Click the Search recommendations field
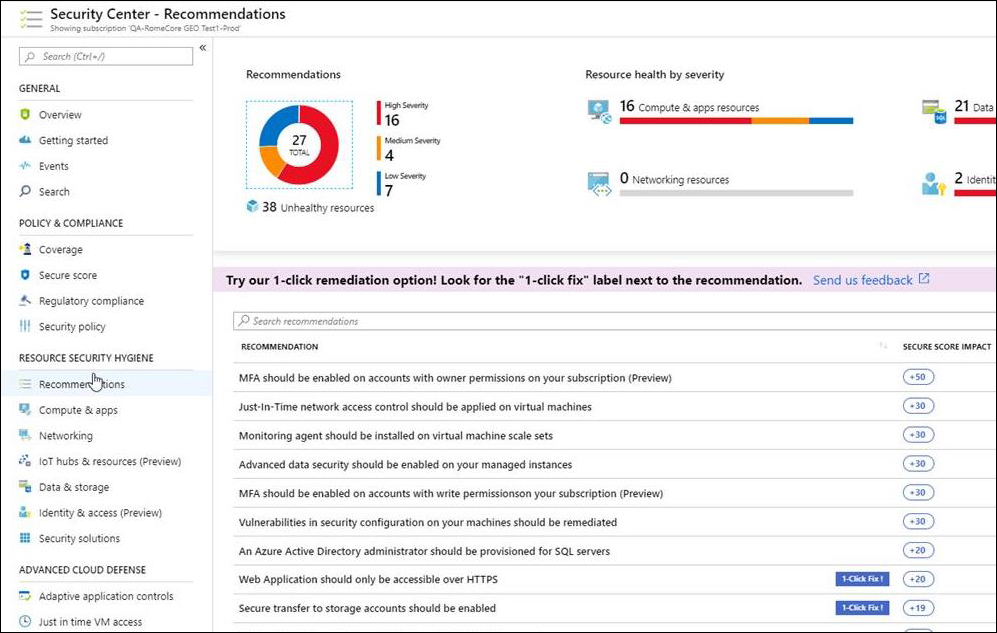Viewport: 997px width, 633px height. pos(614,321)
